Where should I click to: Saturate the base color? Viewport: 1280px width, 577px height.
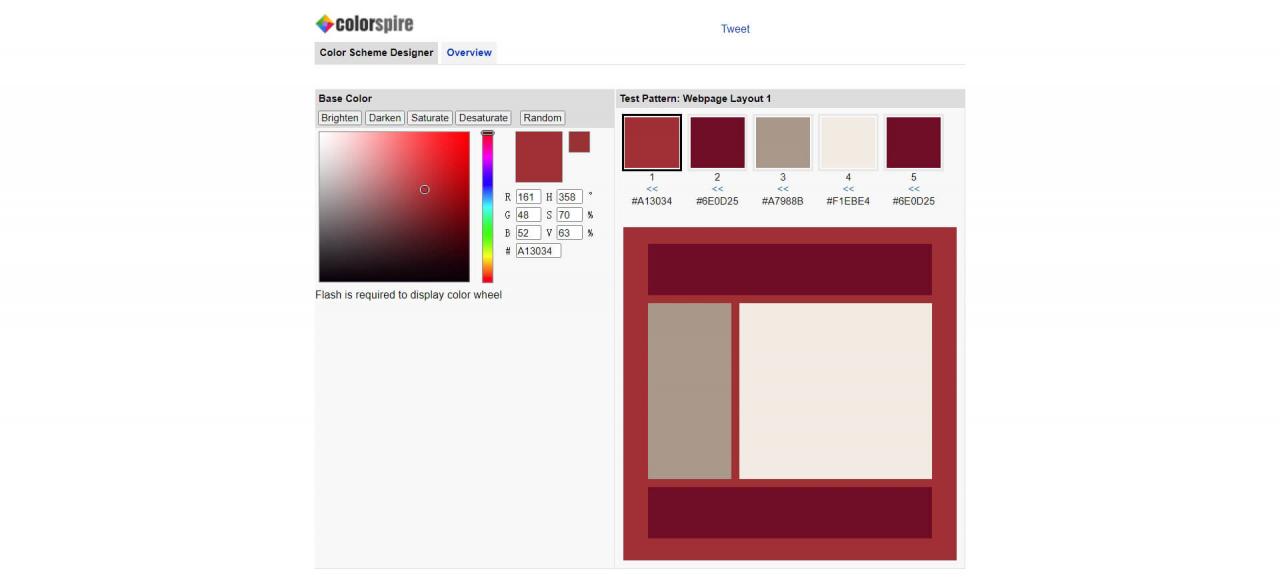click(429, 117)
